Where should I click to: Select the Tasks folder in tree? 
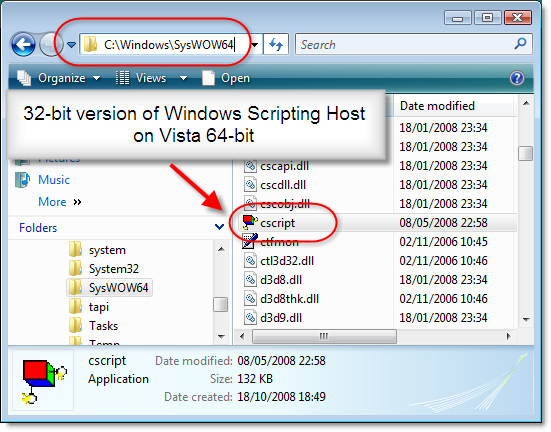[103, 326]
